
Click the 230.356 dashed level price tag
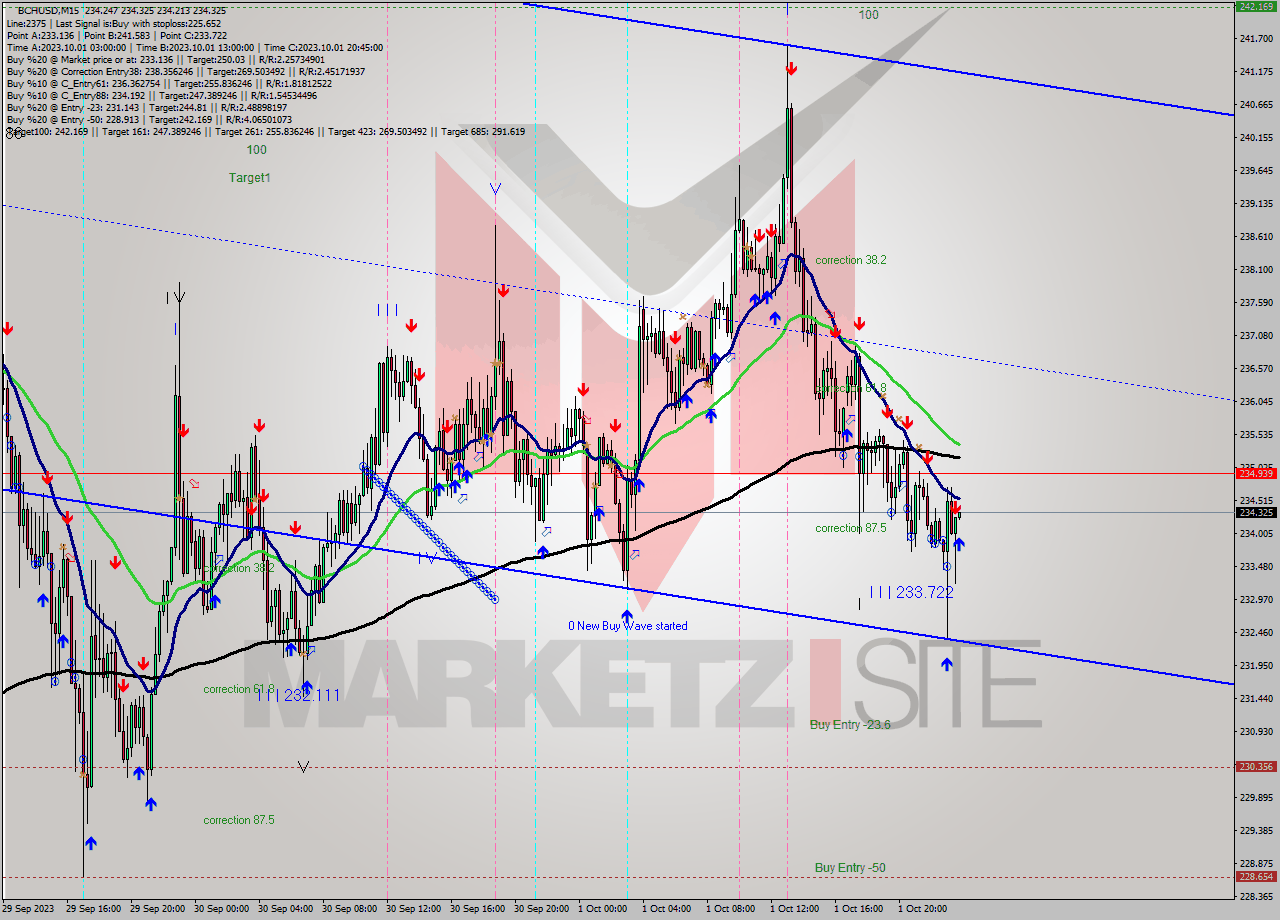tap(1257, 767)
